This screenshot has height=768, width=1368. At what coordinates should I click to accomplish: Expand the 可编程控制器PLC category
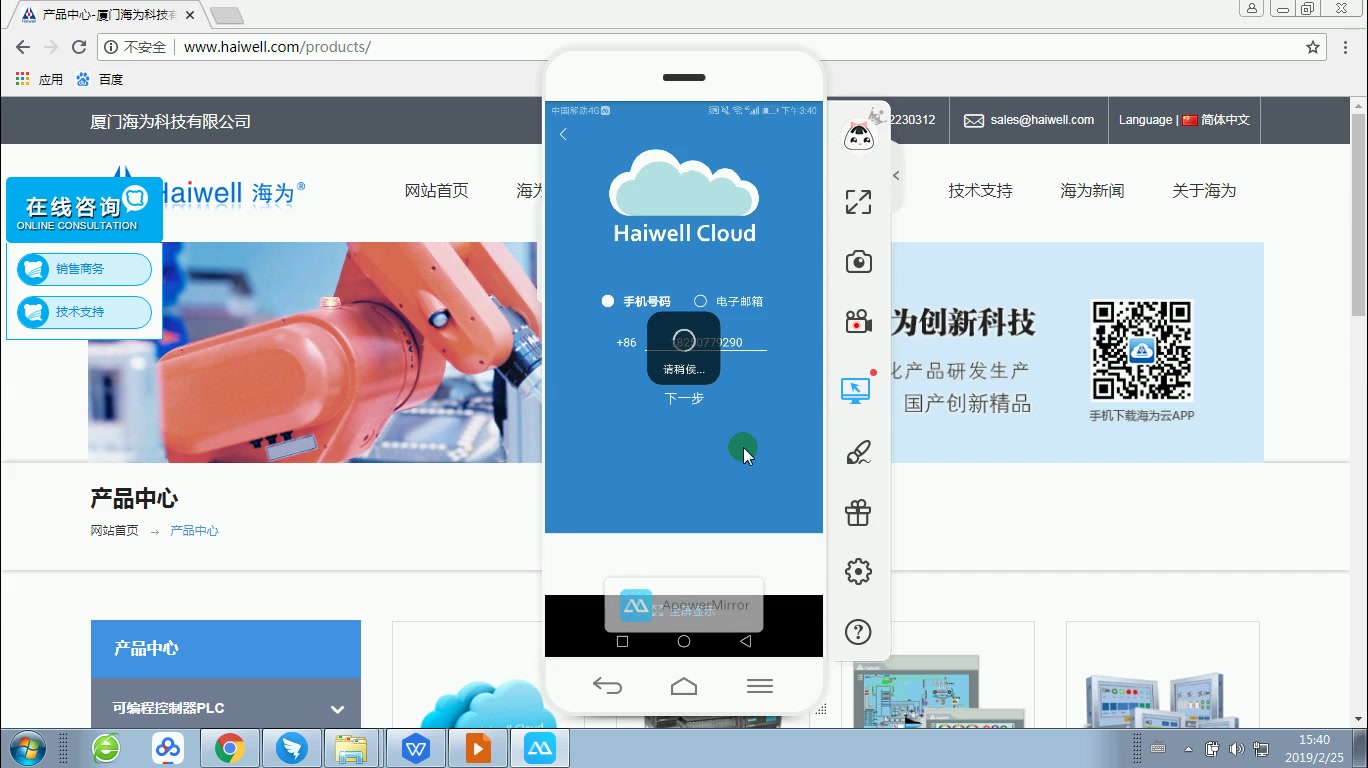pos(226,708)
